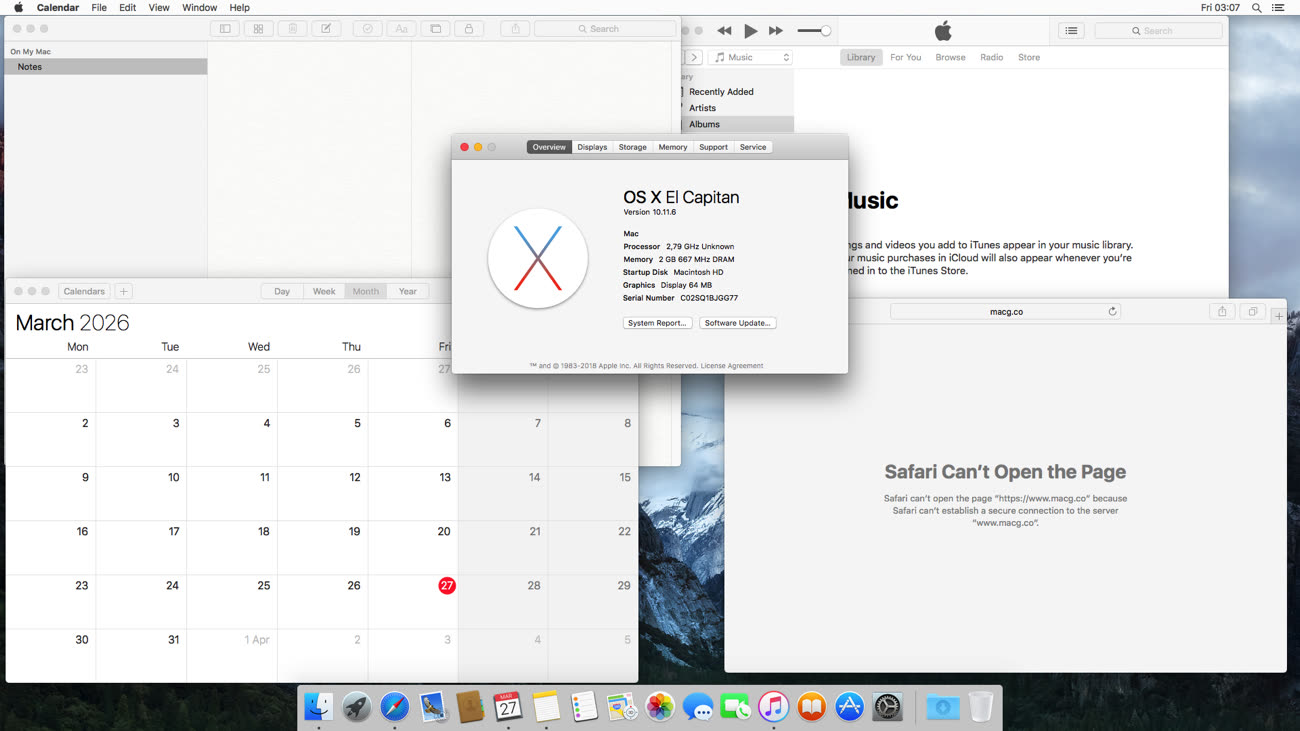Click the Software Update button
Image resolution: width=1300 pixels, height=731 pixels.
pos(738,323)
